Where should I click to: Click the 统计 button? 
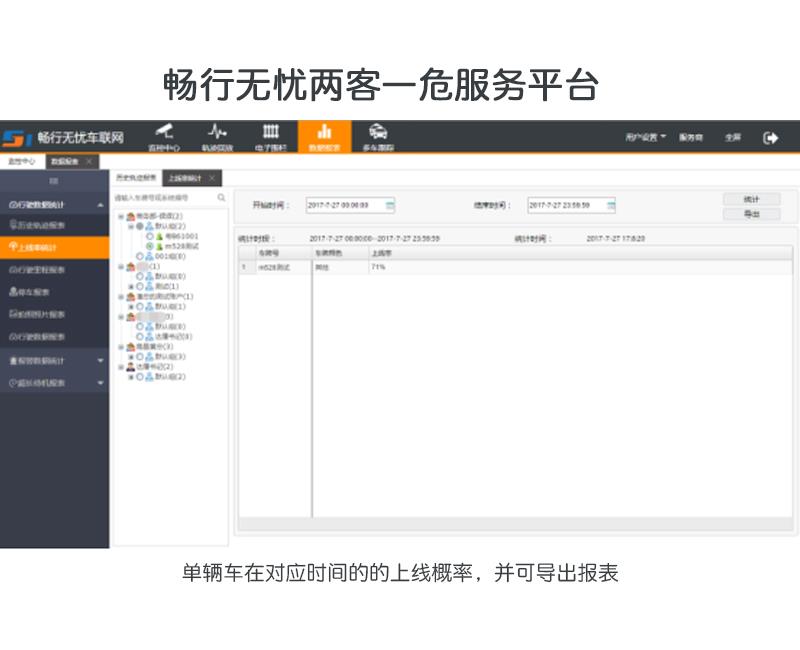pyautogui.click(x=751, y=199)
